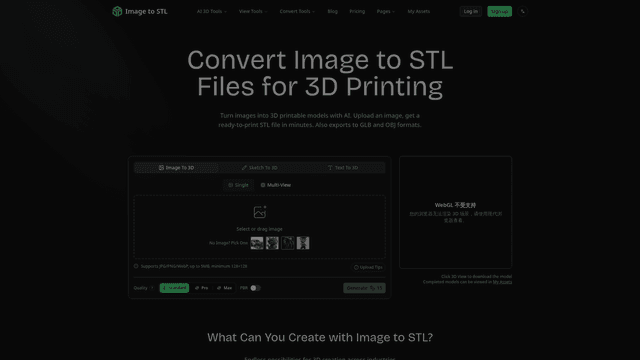Go to the Blog page

click(x=333, y=11)
